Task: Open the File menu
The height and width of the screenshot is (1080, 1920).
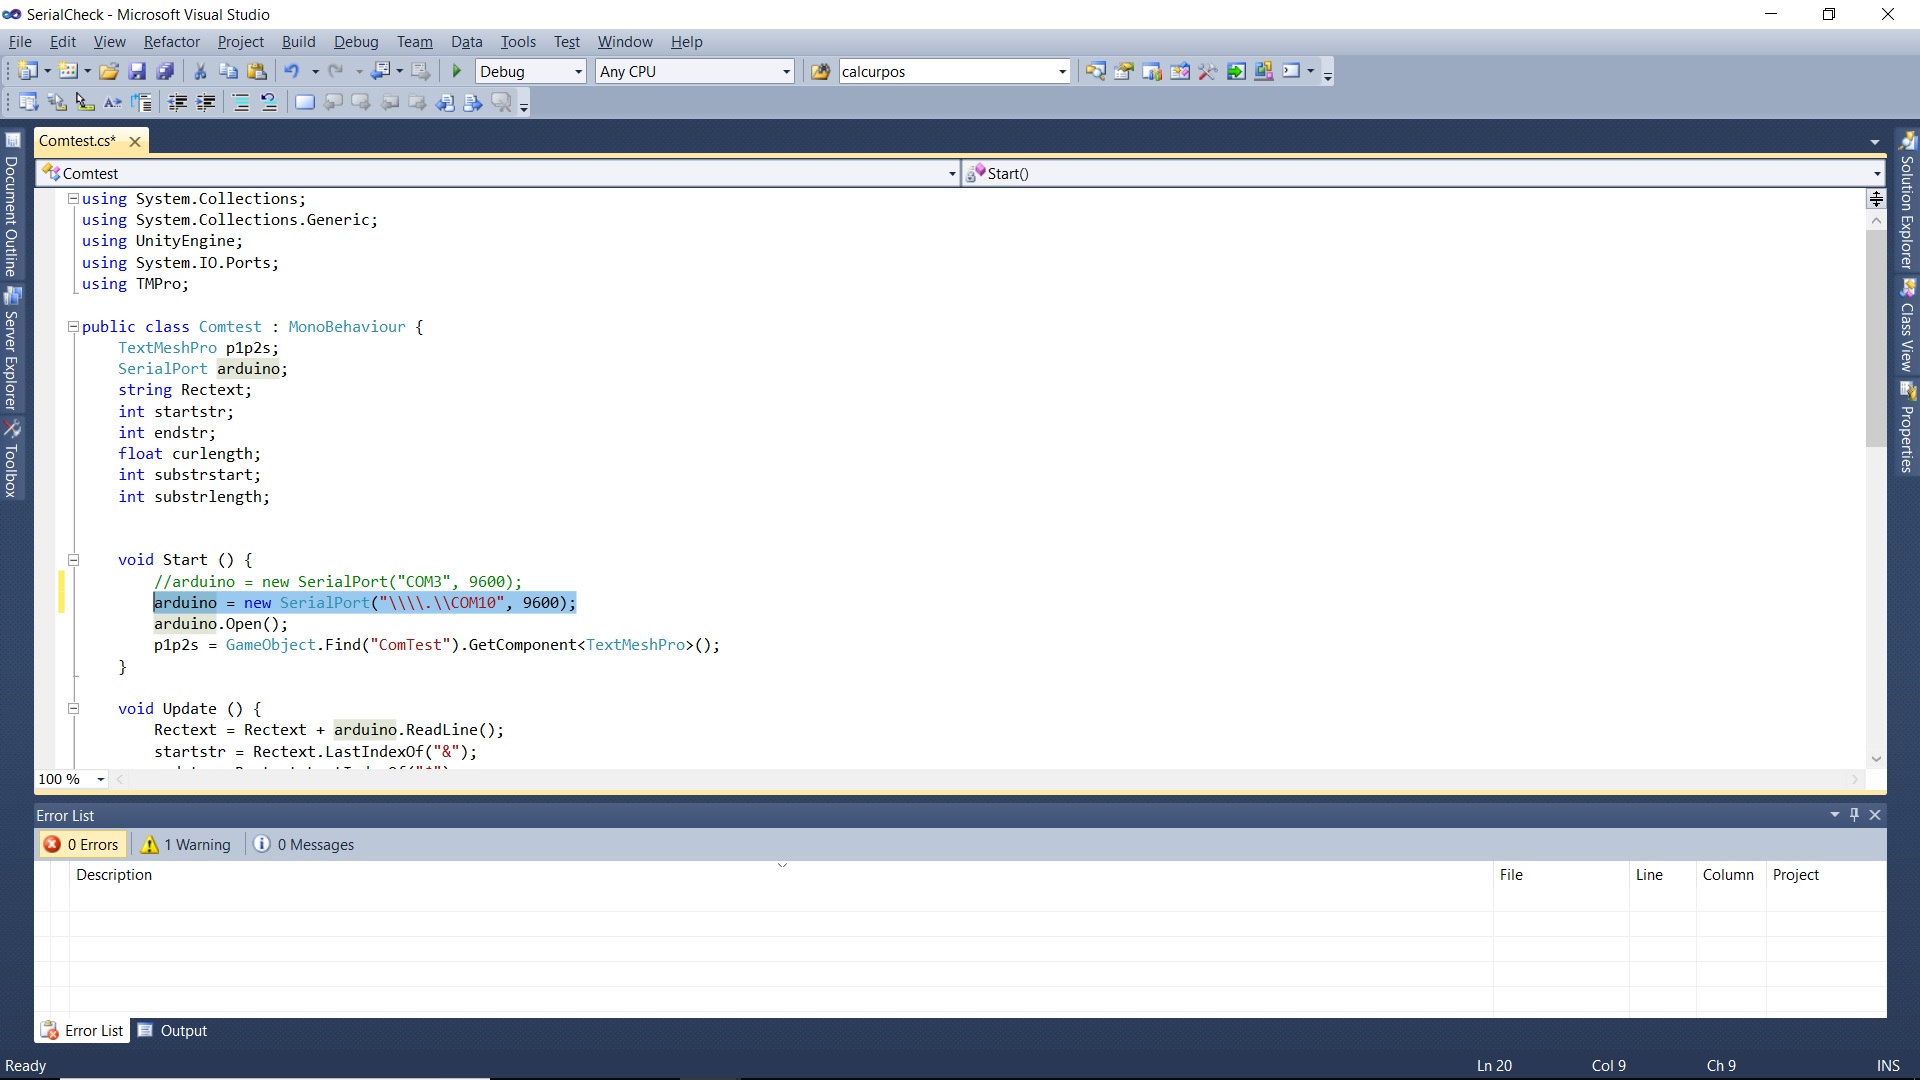Action: [20, 41]
